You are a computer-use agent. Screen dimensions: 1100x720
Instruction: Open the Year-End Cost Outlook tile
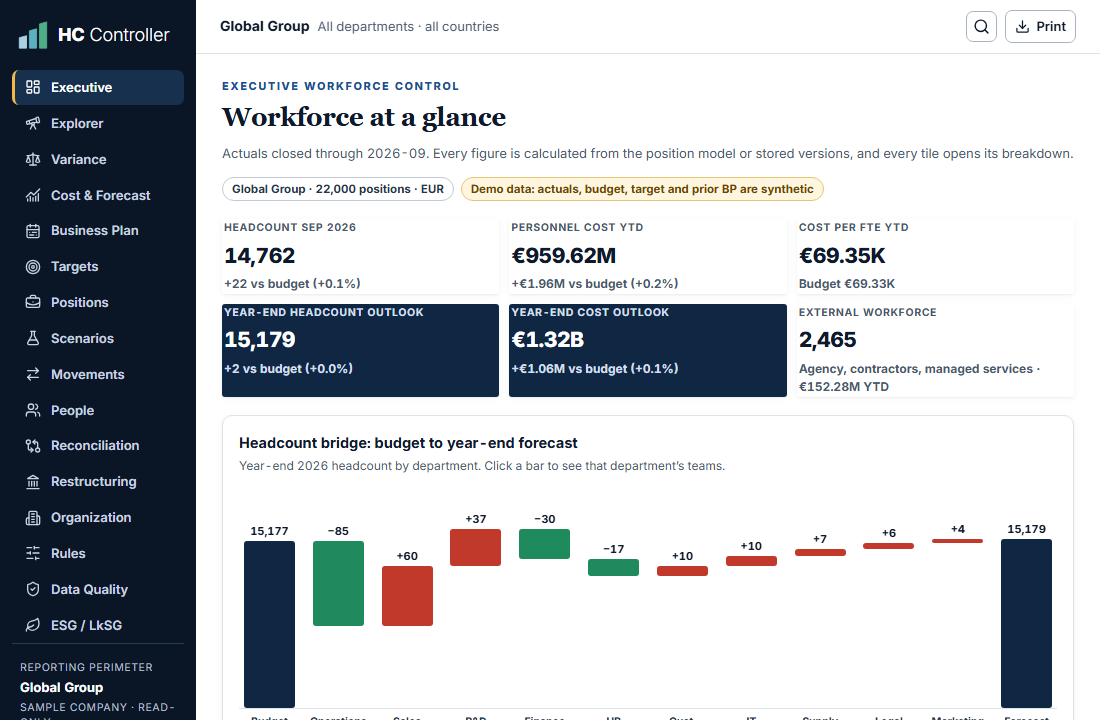[648, 350]
